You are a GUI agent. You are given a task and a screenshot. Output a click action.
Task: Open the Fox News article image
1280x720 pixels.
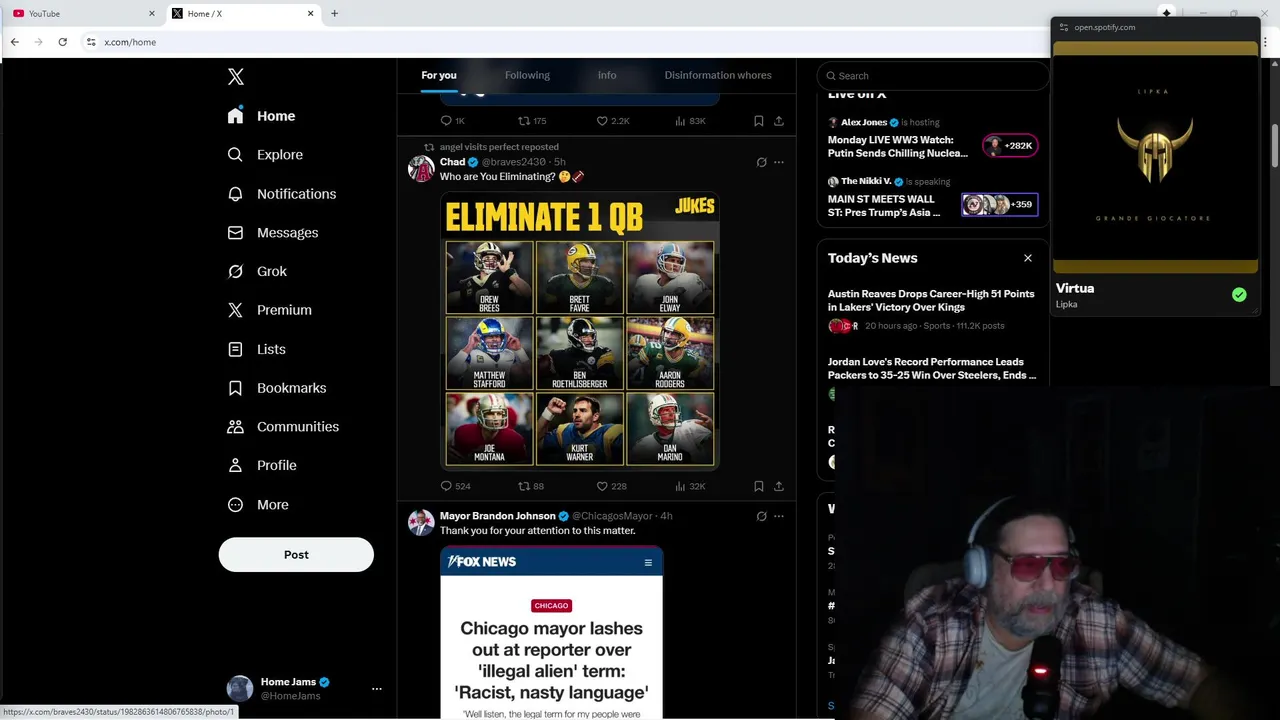(551, 633)
